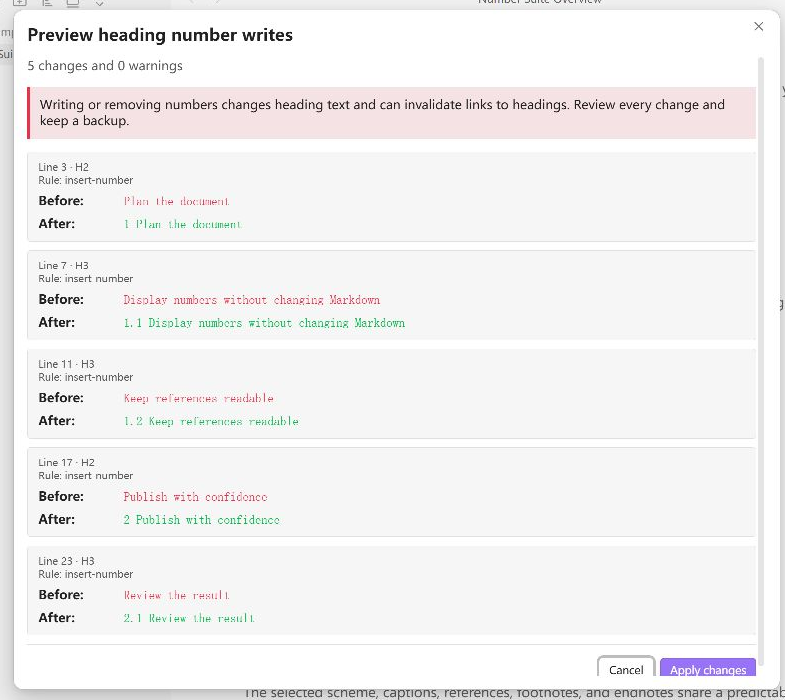
Task: Click green "1.2 Keep references readable" text
Action: 211,422
